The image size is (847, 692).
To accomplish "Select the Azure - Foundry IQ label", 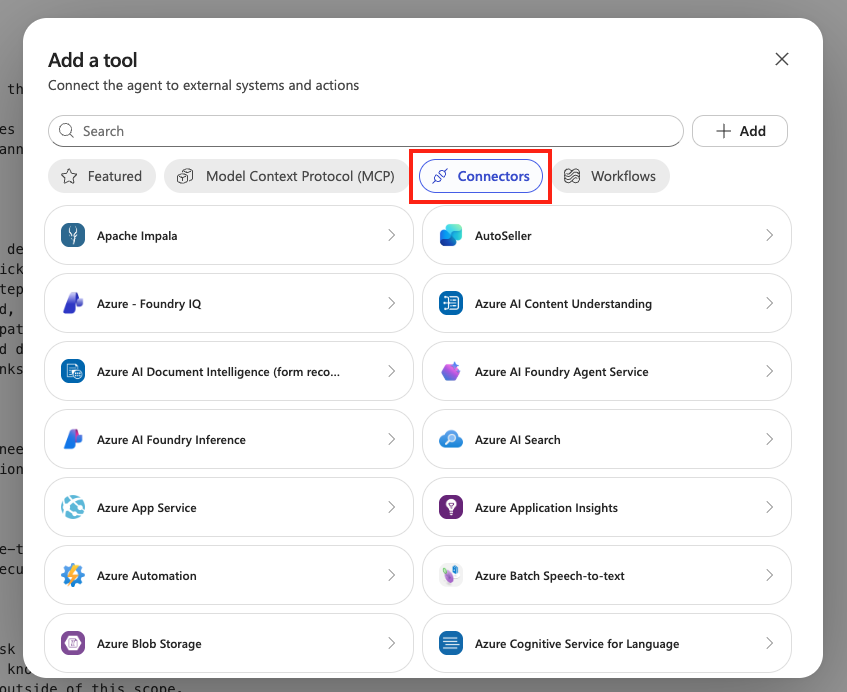I will (x=149, y=304).
